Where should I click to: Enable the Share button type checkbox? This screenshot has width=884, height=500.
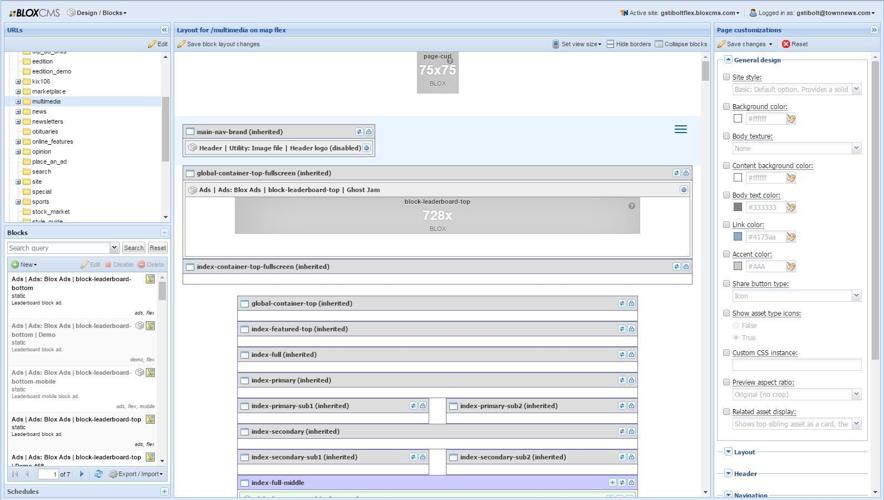click(726, 283)
